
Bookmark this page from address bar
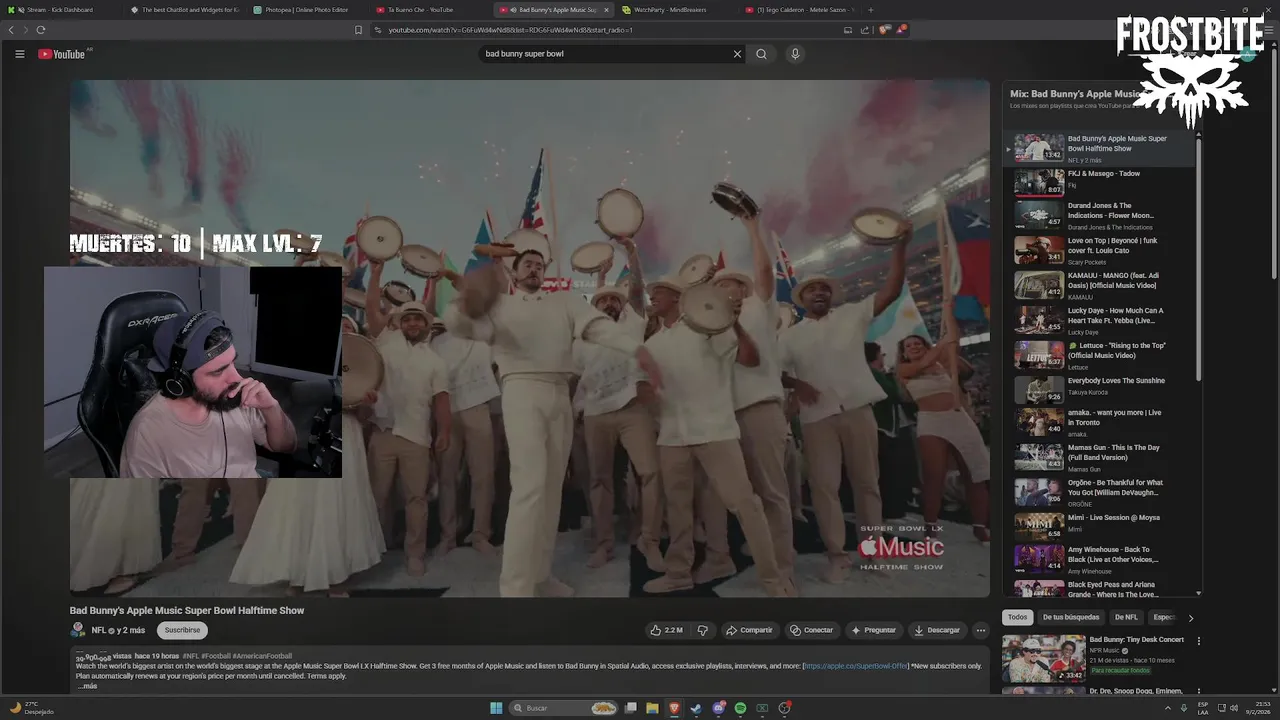click(359, 30)
